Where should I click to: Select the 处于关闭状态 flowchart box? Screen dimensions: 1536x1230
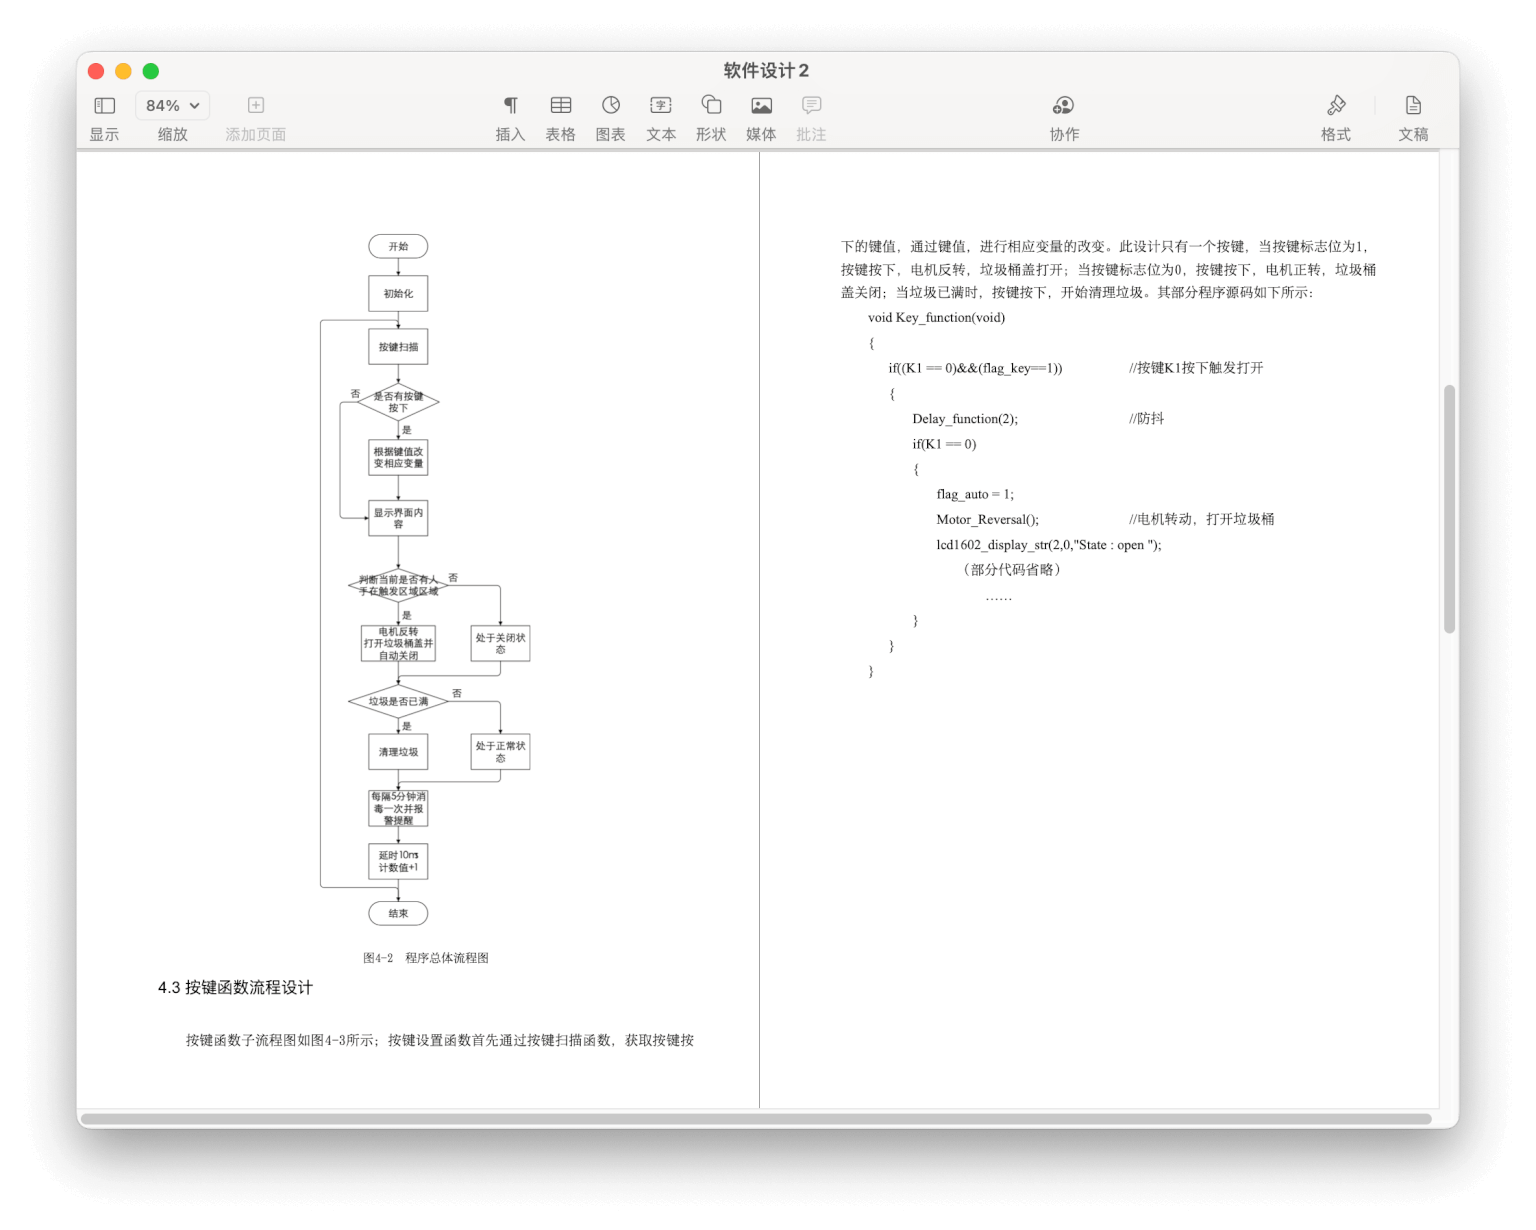(x=500, y=643)
